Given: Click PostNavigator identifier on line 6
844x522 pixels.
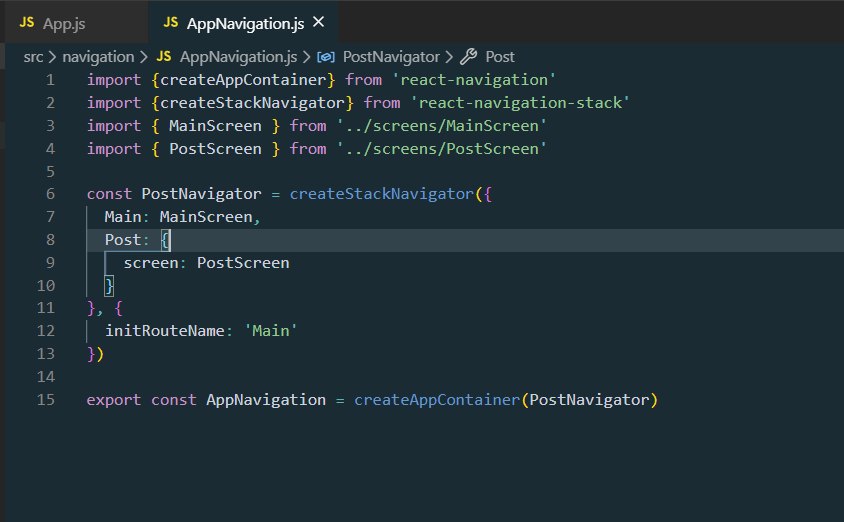Looking at the screenshot, I should (201, 194).
